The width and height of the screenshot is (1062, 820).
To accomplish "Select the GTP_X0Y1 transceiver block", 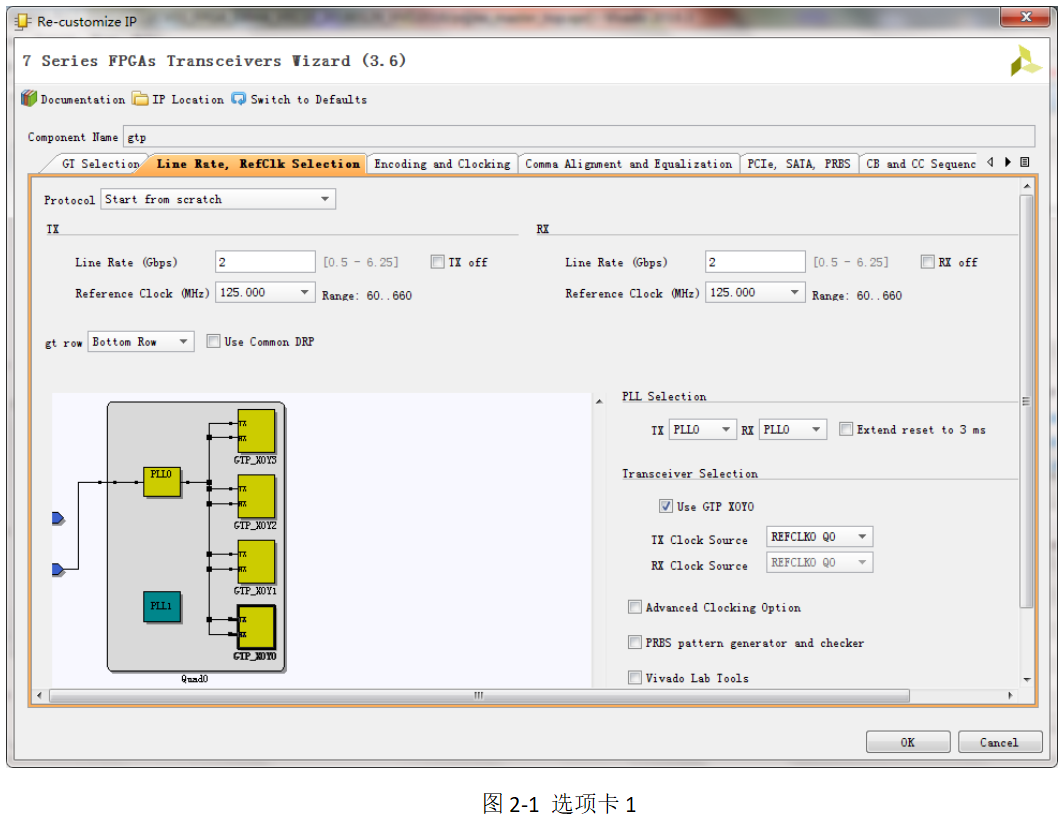I will click(x=256, y=562).
